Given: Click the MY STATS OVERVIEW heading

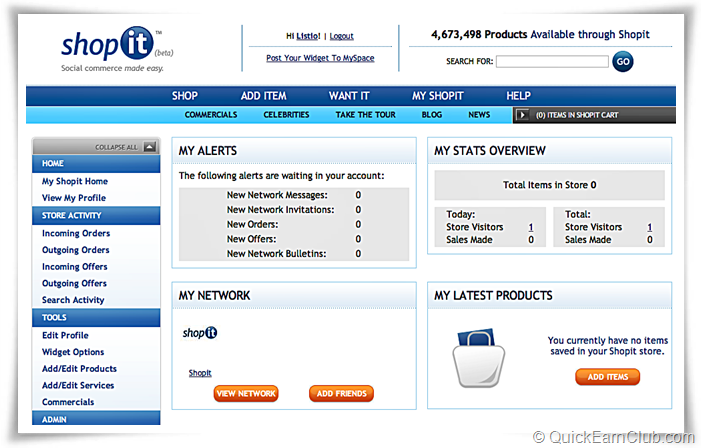Looking at the screenshot, I should [490, 151].
